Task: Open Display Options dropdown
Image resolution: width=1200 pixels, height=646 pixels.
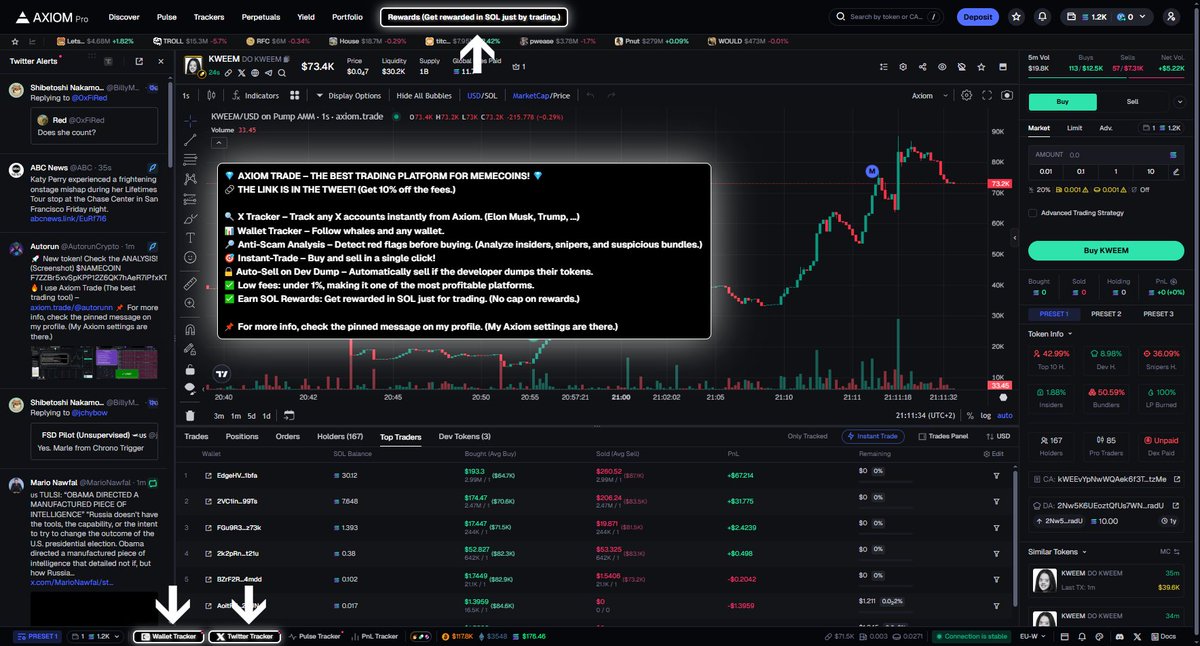Action: pyautogui.click(x=349, y=95)
